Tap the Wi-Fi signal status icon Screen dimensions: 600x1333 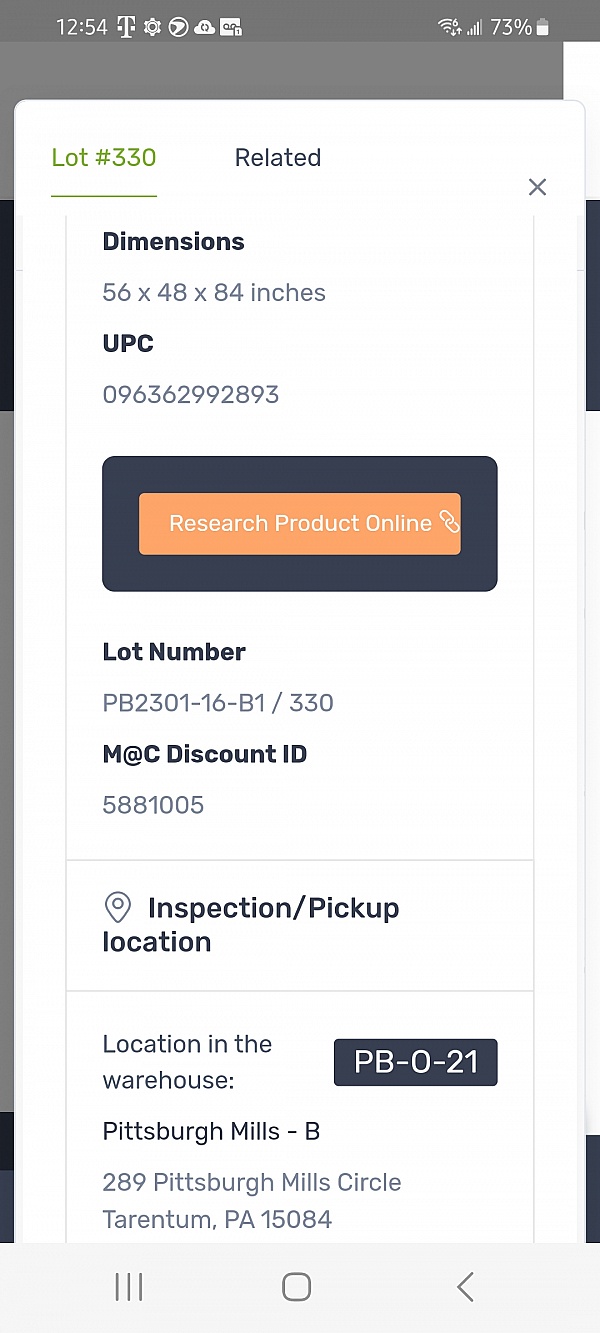pos(450,28)
